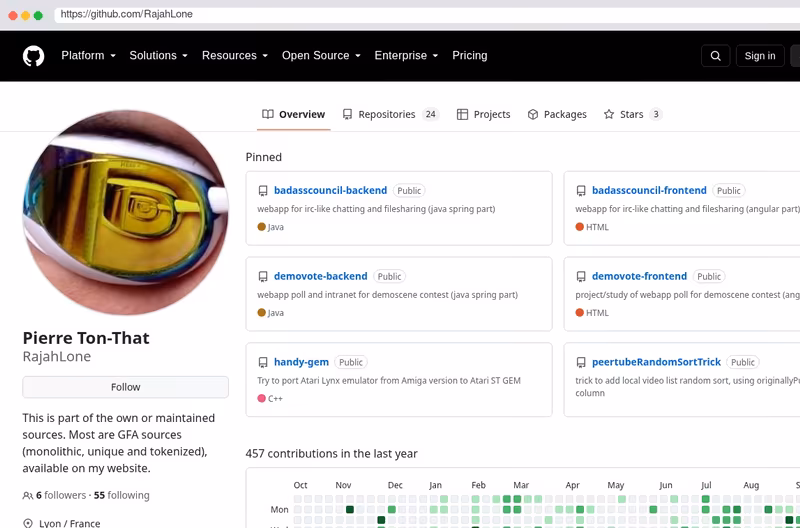Switch to the Projects tab
Screen dimensions: 800x528
point(483,114)
